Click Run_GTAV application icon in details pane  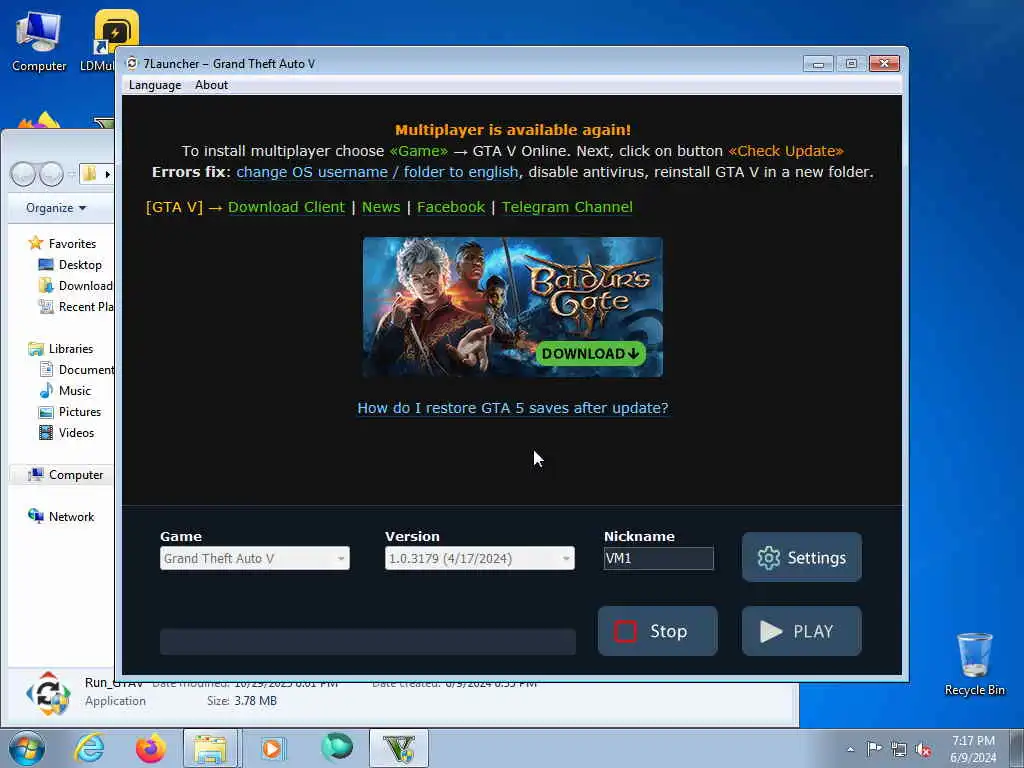[x=48, y=693]
